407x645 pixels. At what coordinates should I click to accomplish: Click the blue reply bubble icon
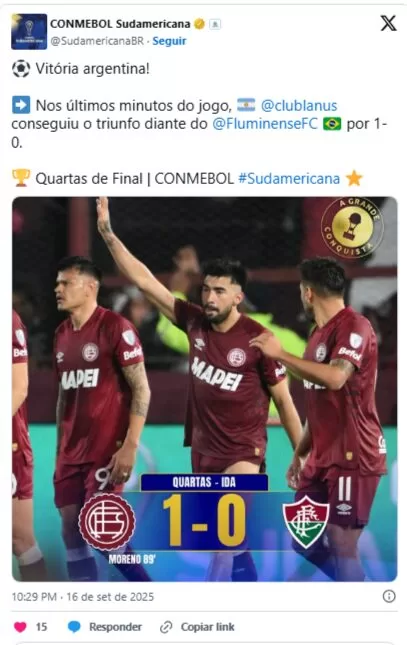(74, 627)
